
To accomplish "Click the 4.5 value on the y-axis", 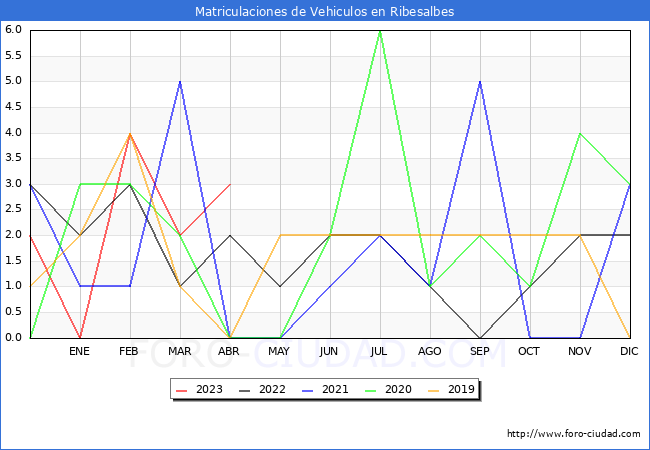I will tap(13, 107).
